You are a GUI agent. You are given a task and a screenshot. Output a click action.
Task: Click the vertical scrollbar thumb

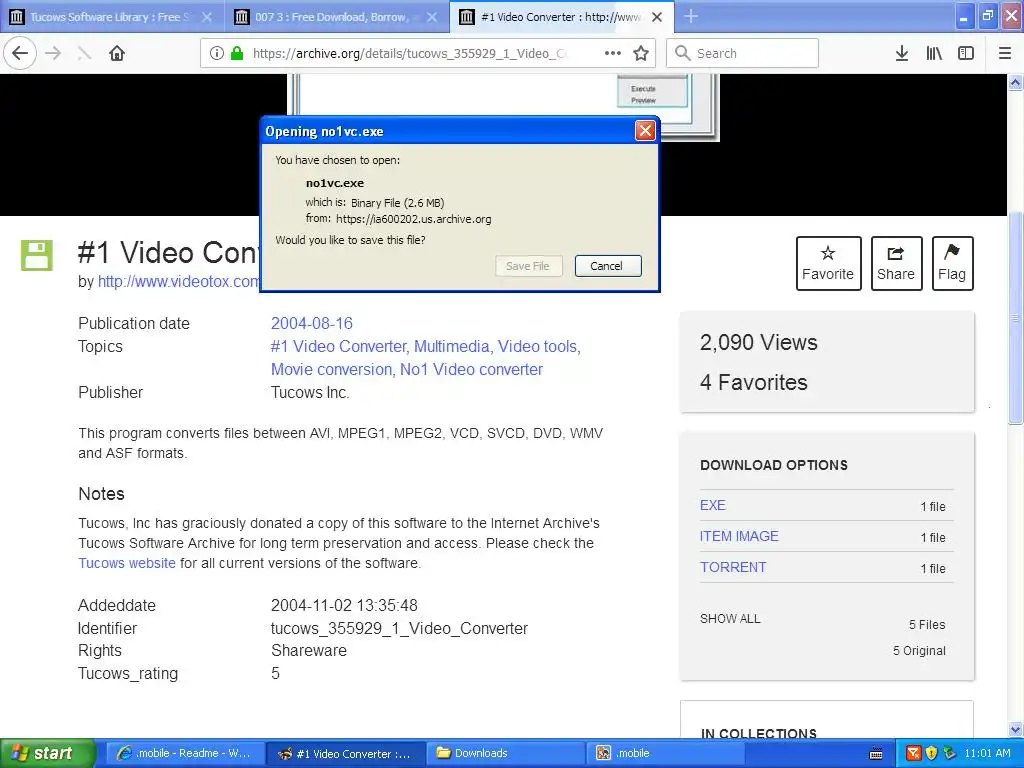pos(1016,318)
